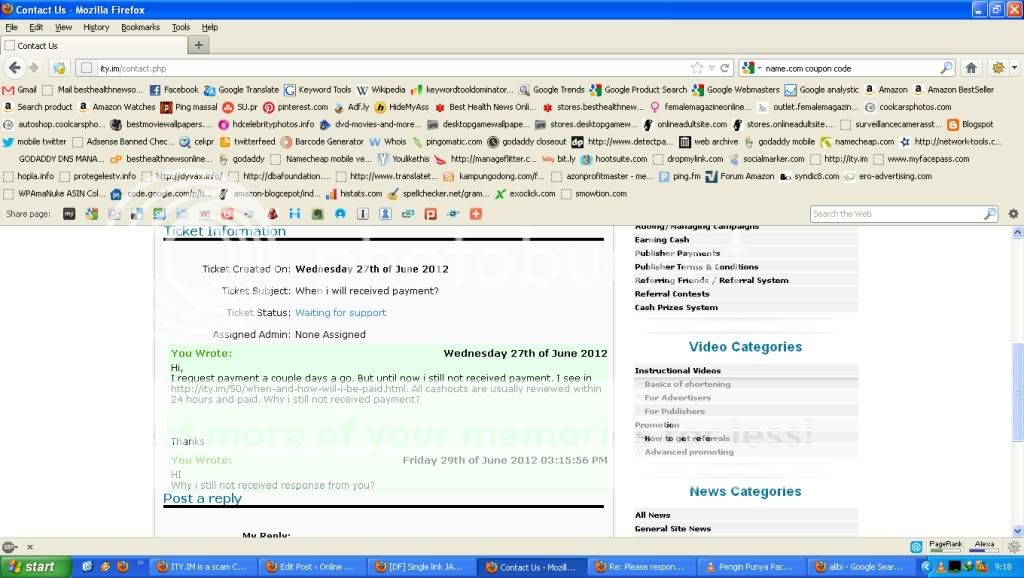This screenshot has height=578, width=1024.
Task: Click the magnifier in Search the Web box
Action: [990, 214]
